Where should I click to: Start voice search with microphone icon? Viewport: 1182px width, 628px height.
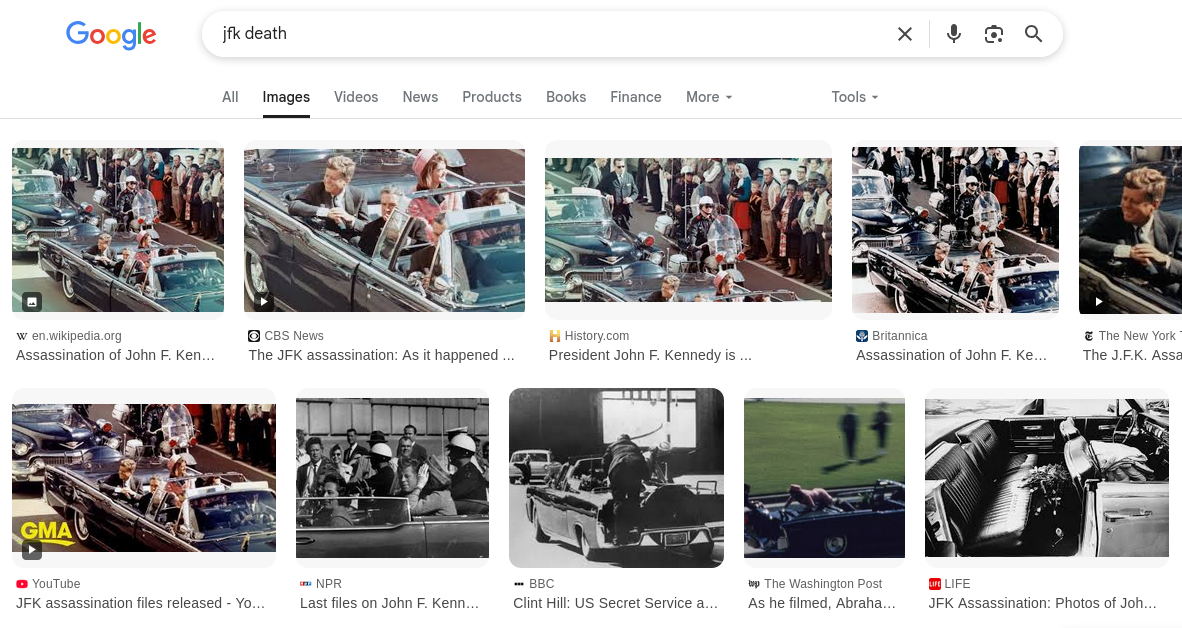pos(954,34)
